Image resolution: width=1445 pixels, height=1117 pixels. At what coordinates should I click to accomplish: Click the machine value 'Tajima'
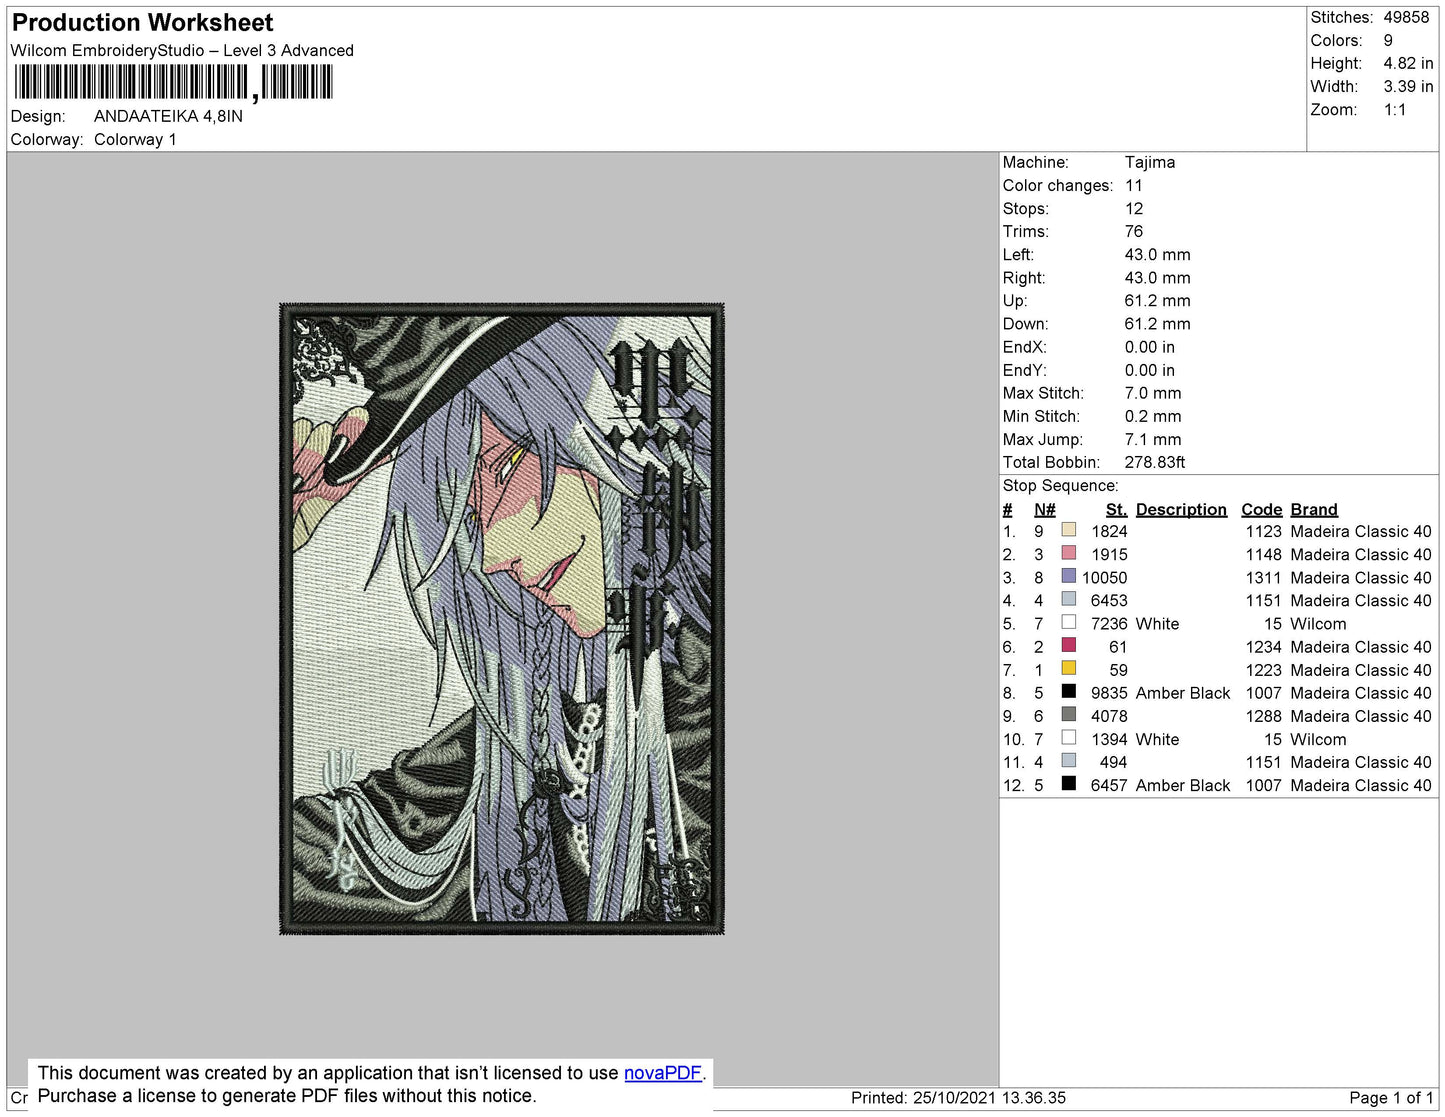click(1150, 162)
